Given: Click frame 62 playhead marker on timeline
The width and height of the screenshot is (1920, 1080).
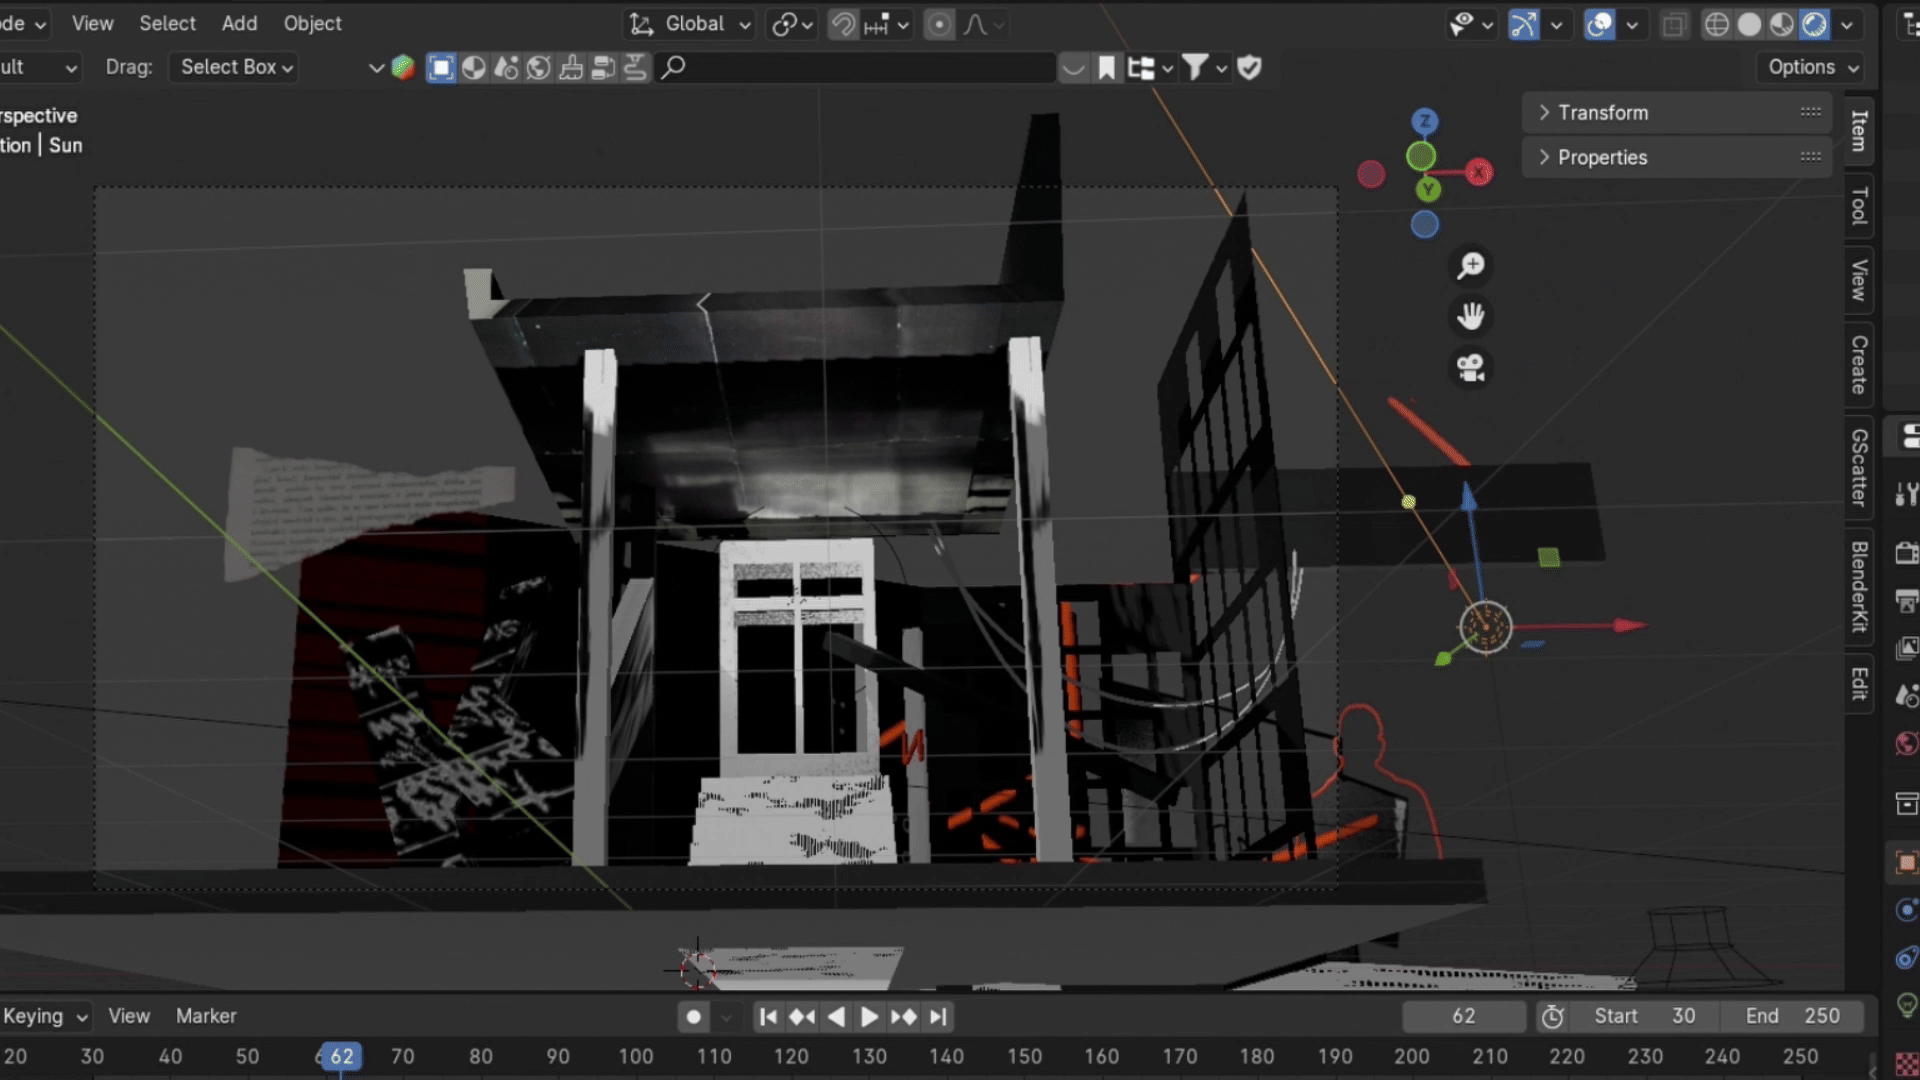Looking at the screenshot, I should pos(341,1056).
